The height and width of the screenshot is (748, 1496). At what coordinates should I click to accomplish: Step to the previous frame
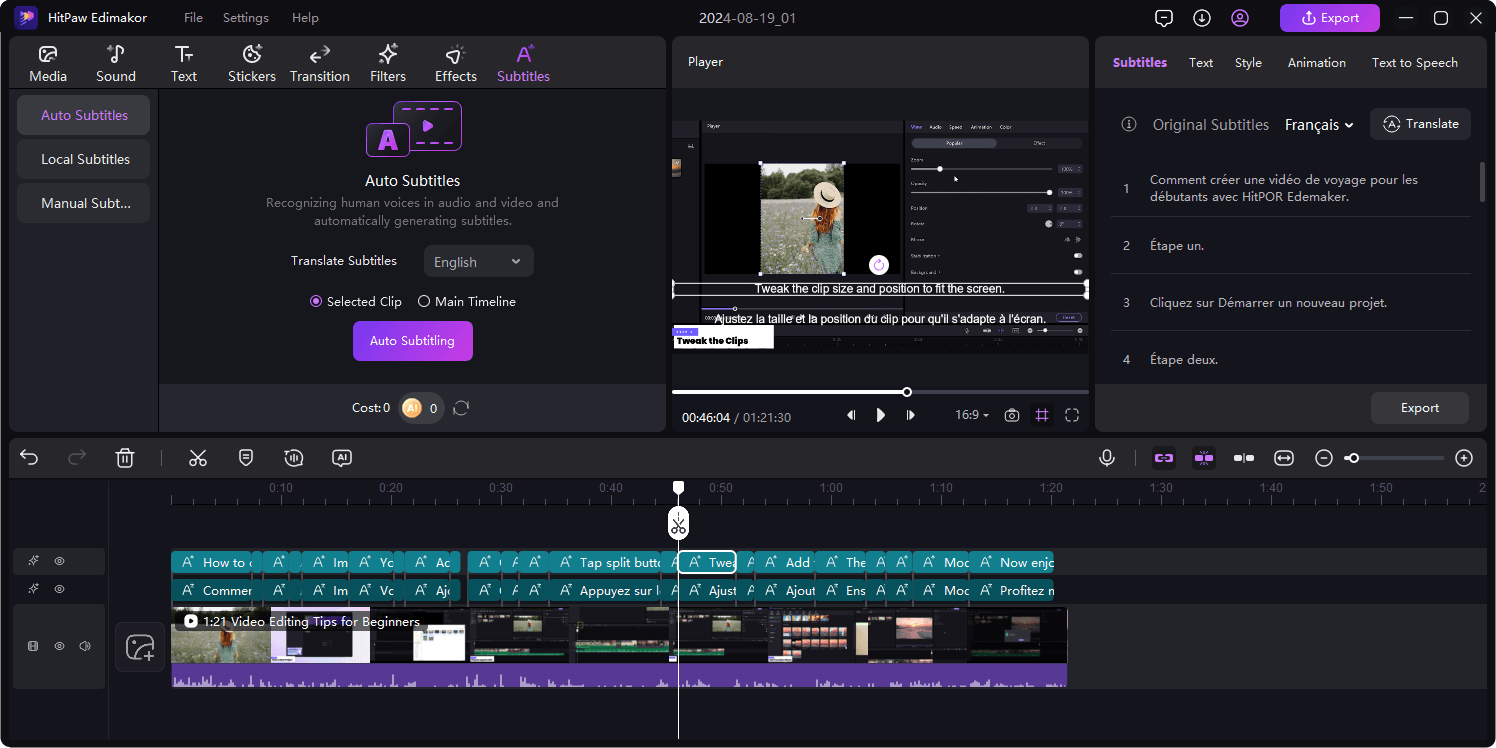click(851, 415)
